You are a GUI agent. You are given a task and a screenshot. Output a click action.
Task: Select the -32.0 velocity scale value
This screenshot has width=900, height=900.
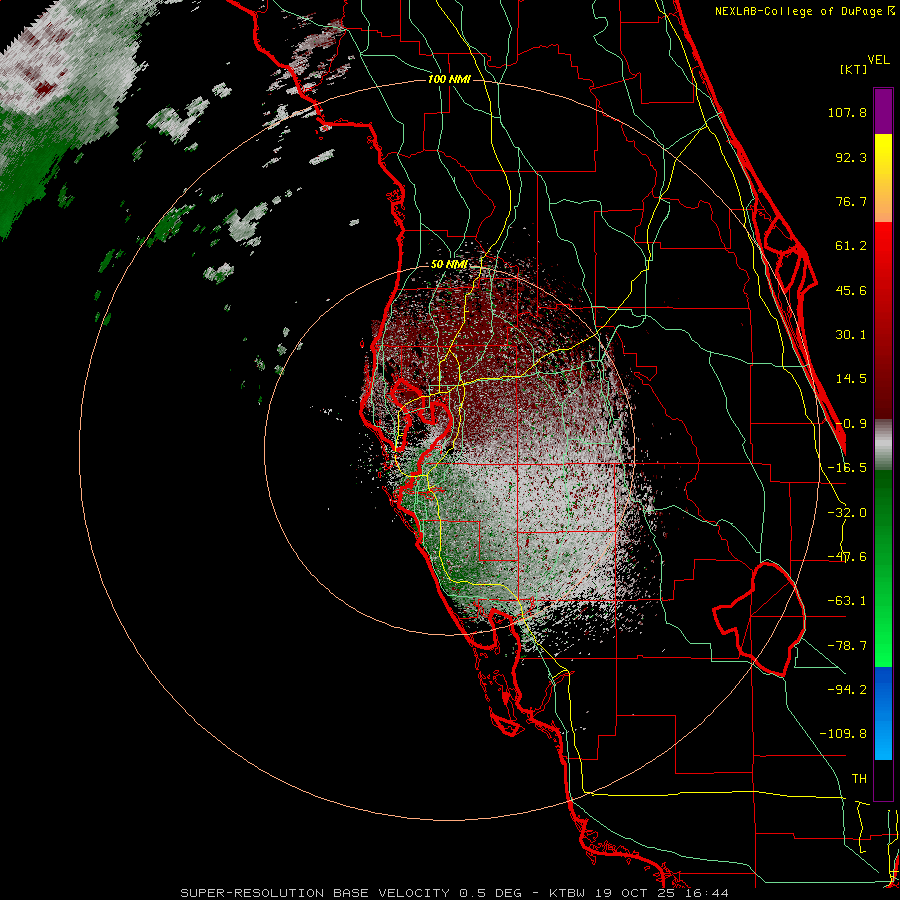pyautogui.click(x=847, y=513)
